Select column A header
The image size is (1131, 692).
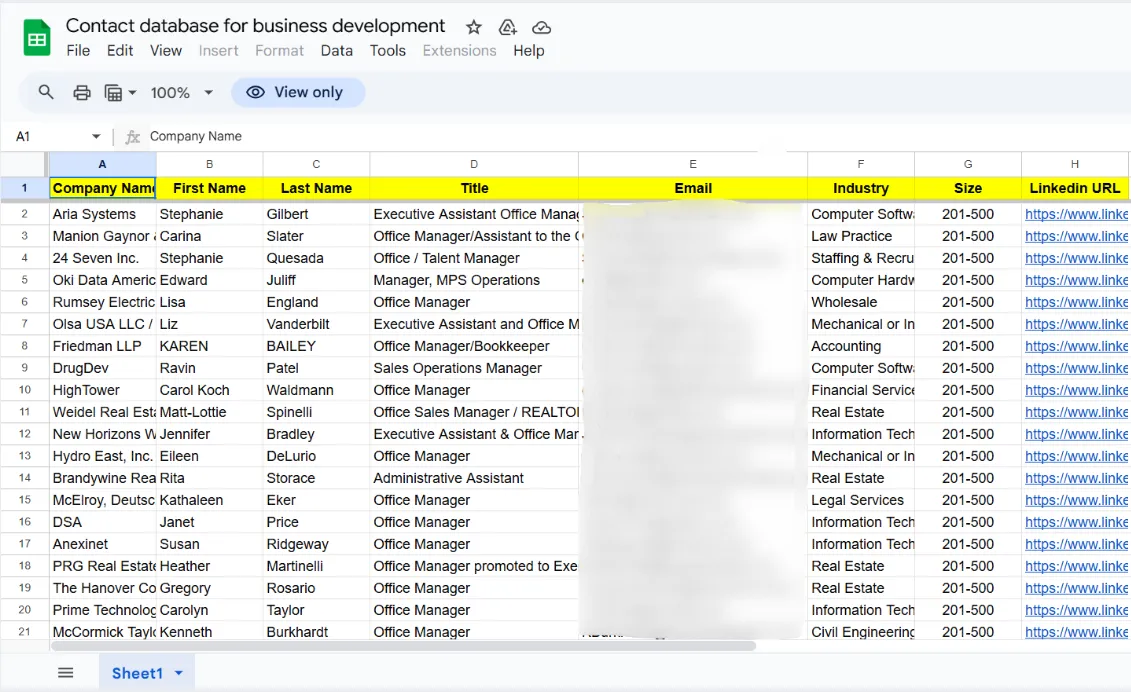tap(102, 165)
